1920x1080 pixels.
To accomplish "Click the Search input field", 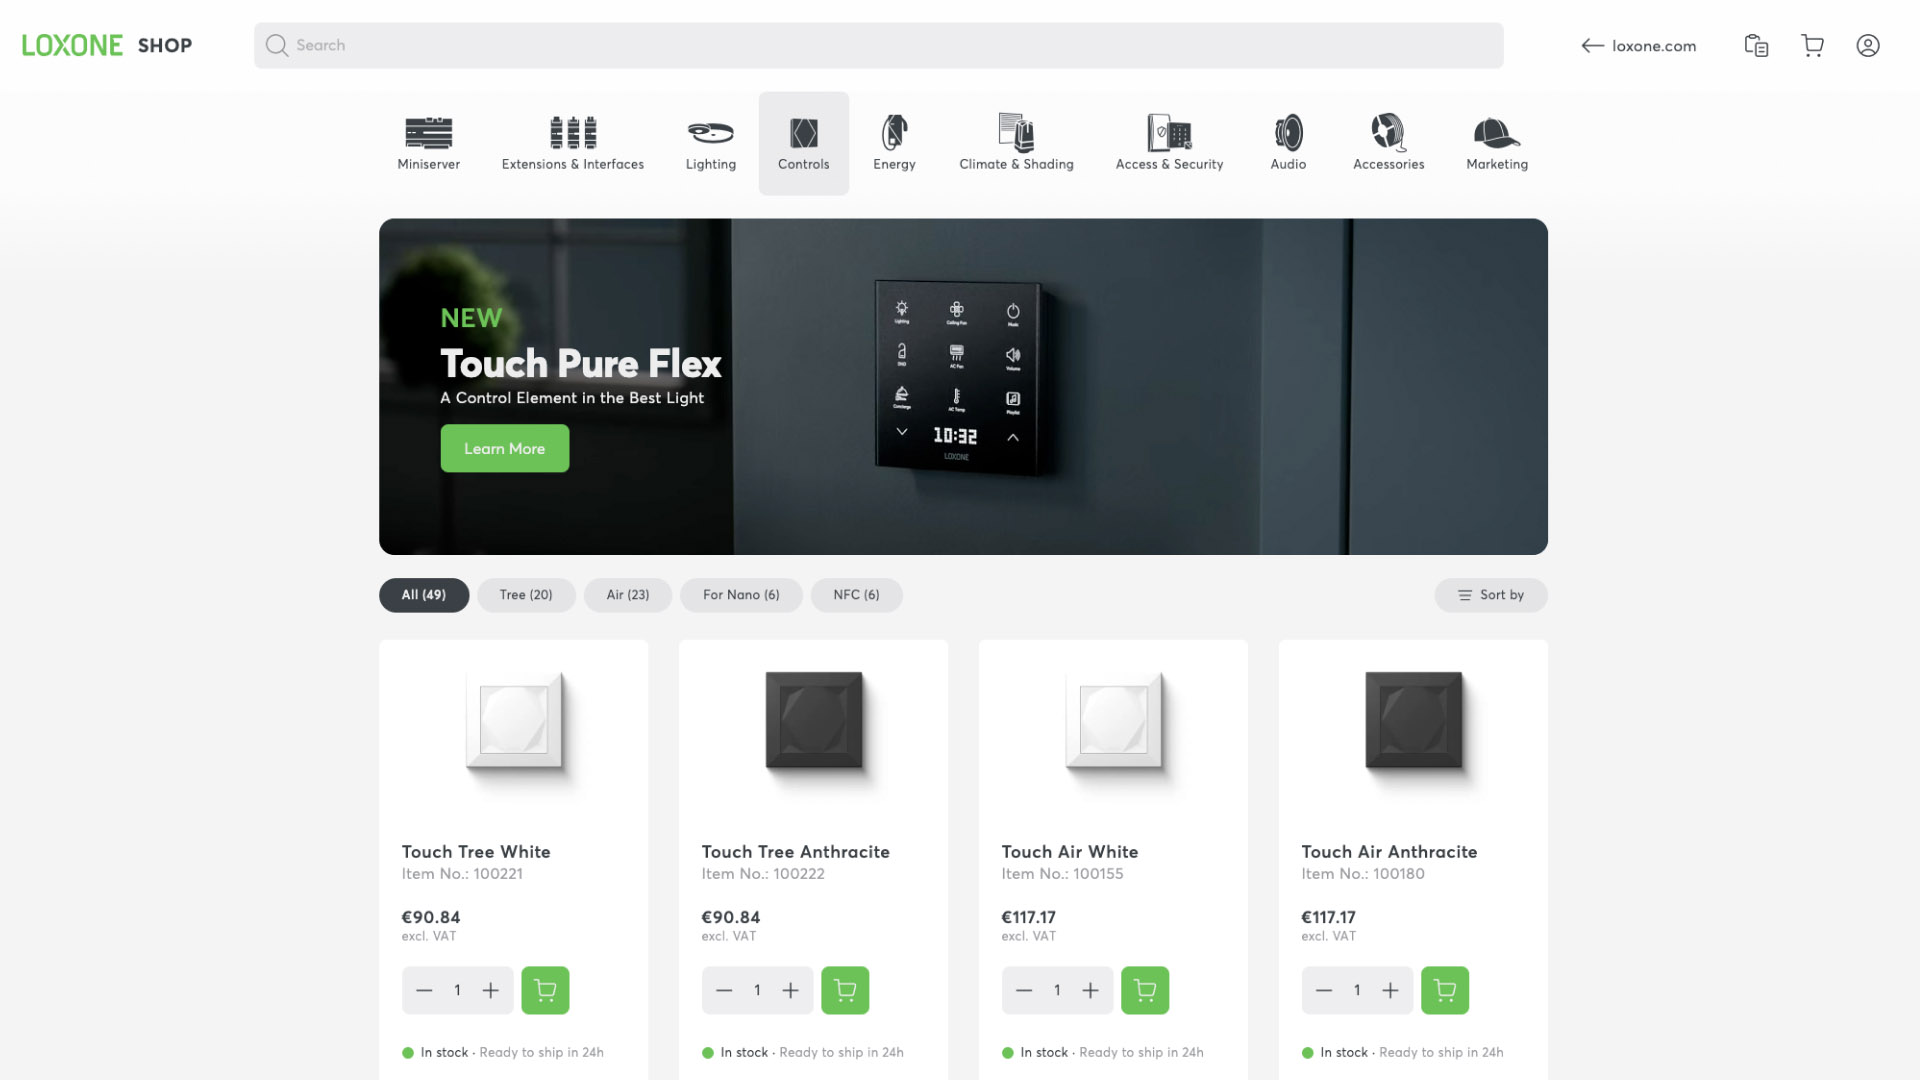I will tap(878, 46).
